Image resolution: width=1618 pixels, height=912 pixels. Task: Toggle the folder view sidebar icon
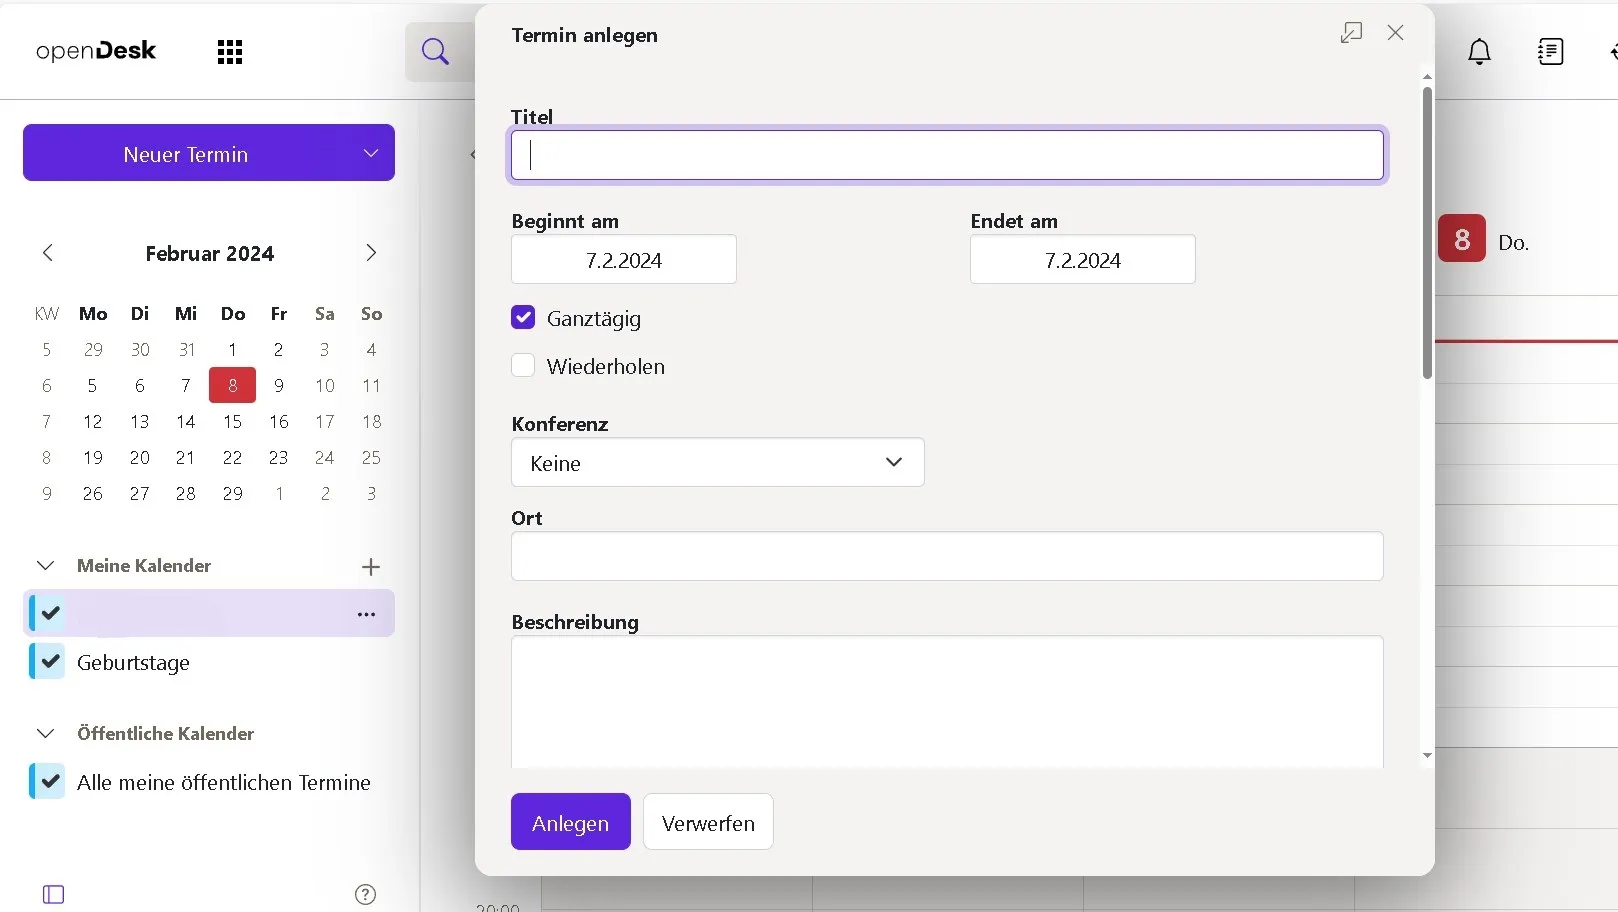point(54,894)
